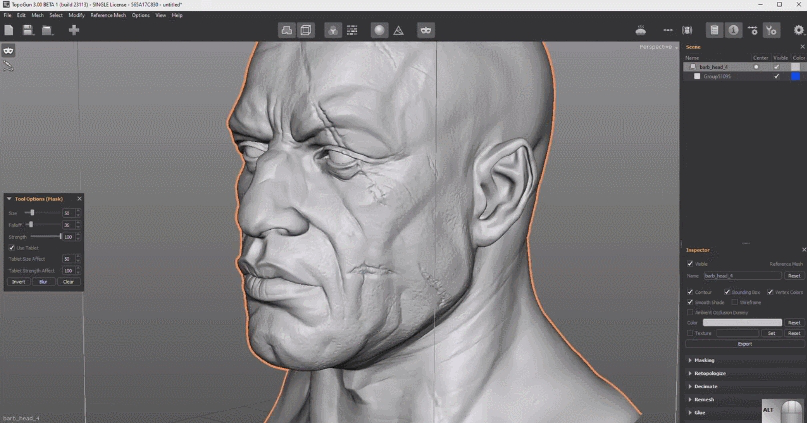
Task: Click the Set texture button
Action: coord(771,333)
